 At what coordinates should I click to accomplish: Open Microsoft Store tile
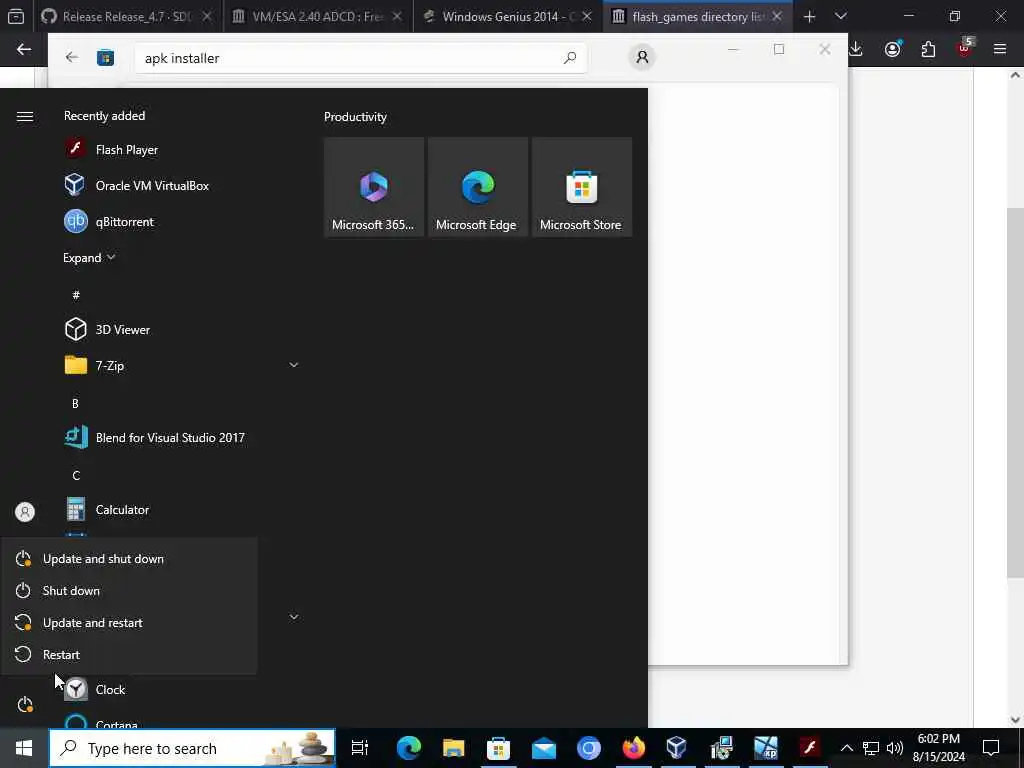(581, 187)
